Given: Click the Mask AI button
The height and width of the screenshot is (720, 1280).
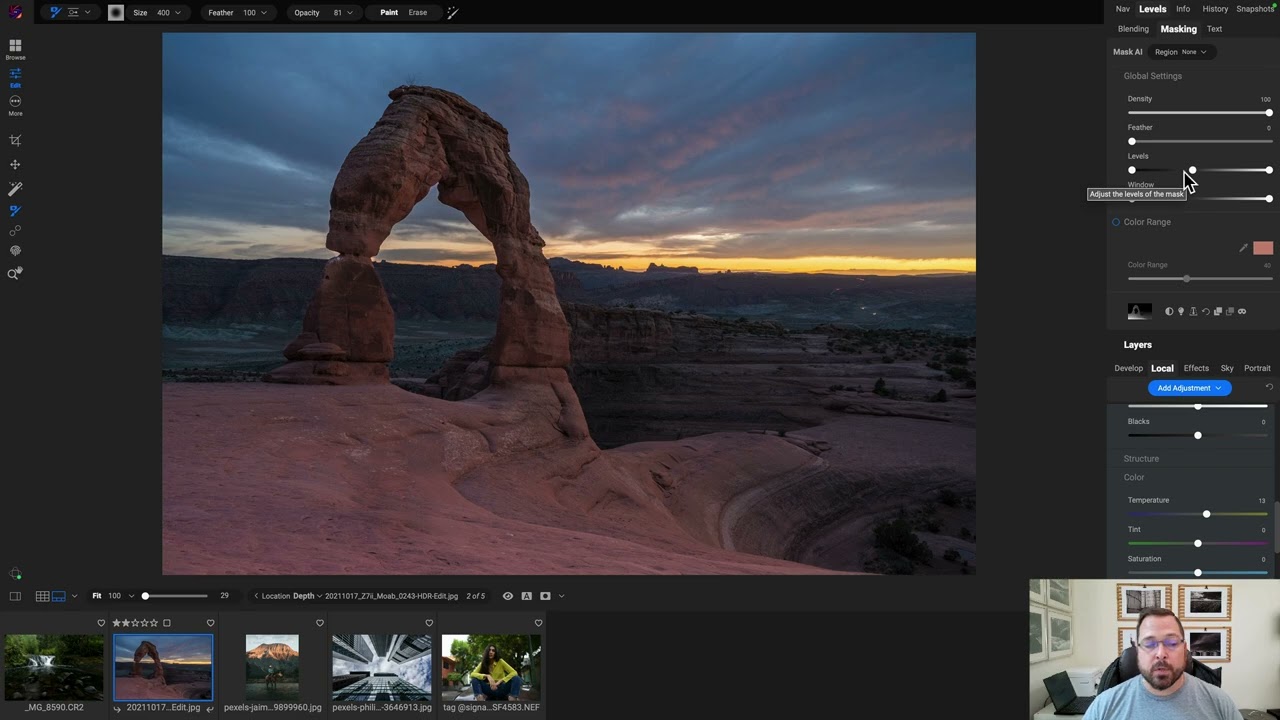Looking at the screenshot, I should point(1127,52).
